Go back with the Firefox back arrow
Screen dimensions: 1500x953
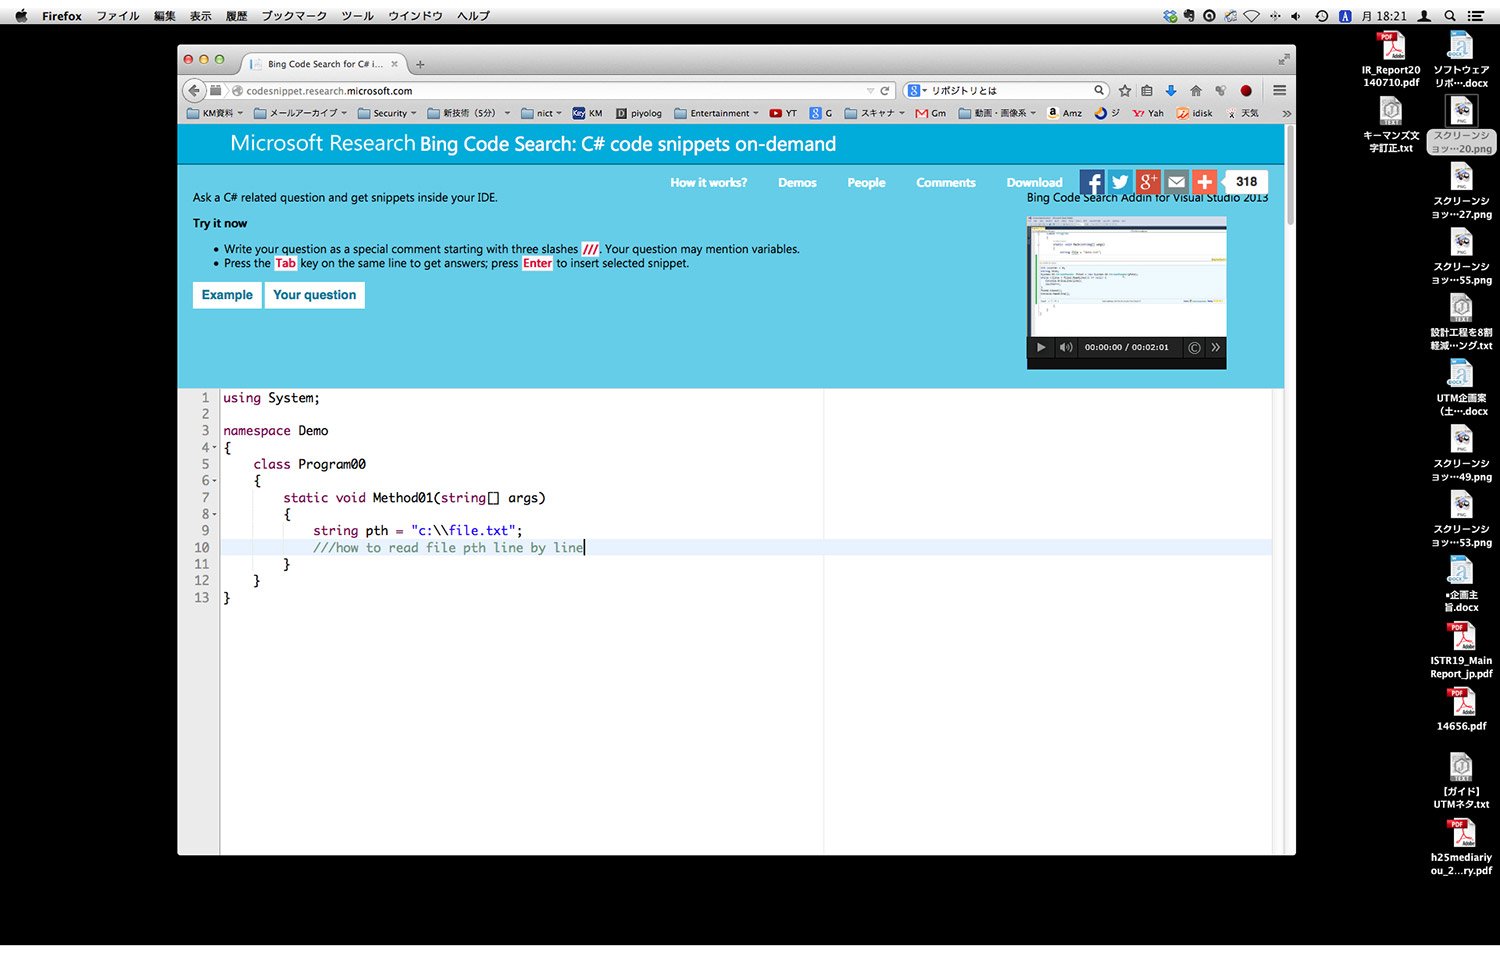click(194, 91)
